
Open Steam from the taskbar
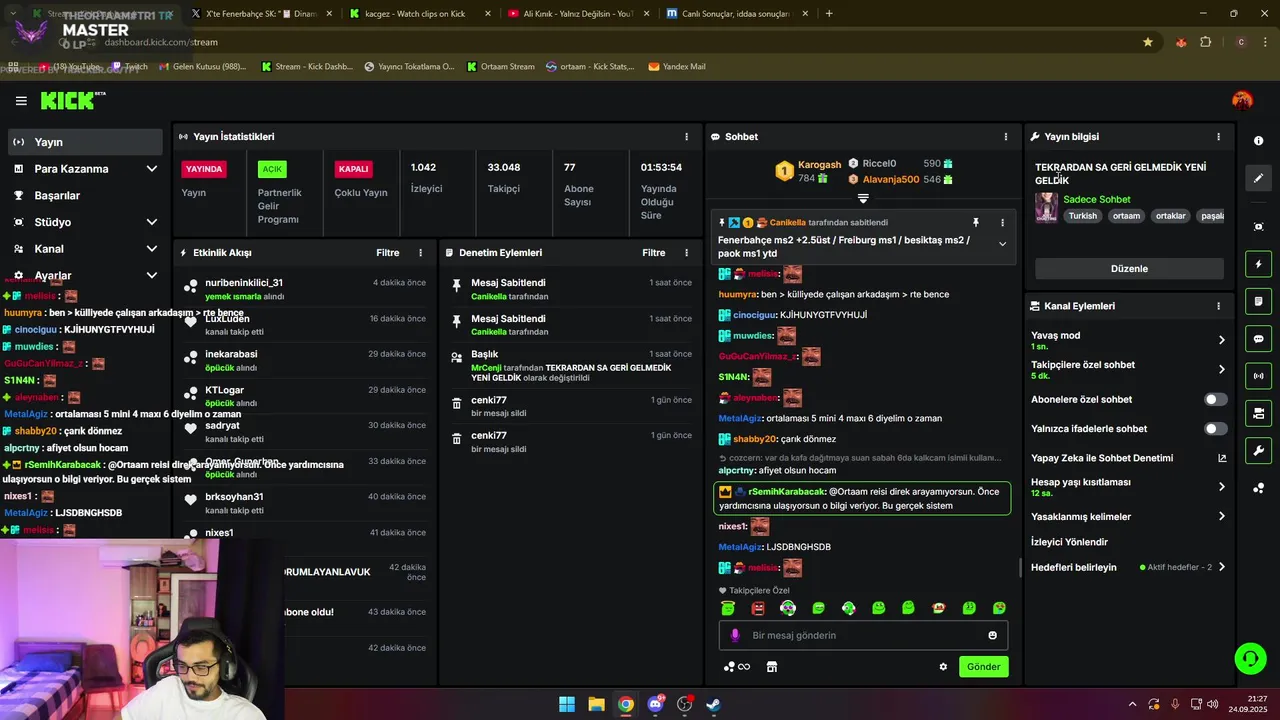point(713,704)
